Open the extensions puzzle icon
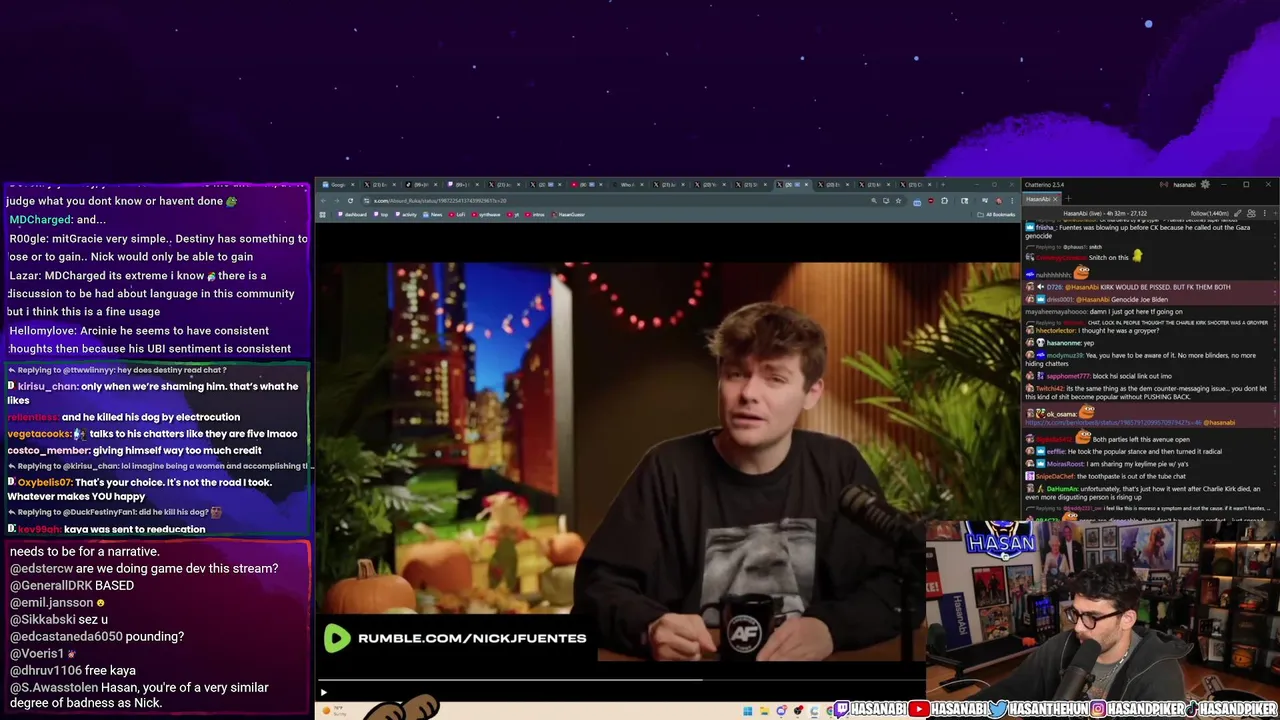This screenshot has width=1280, height=720. 944,201
